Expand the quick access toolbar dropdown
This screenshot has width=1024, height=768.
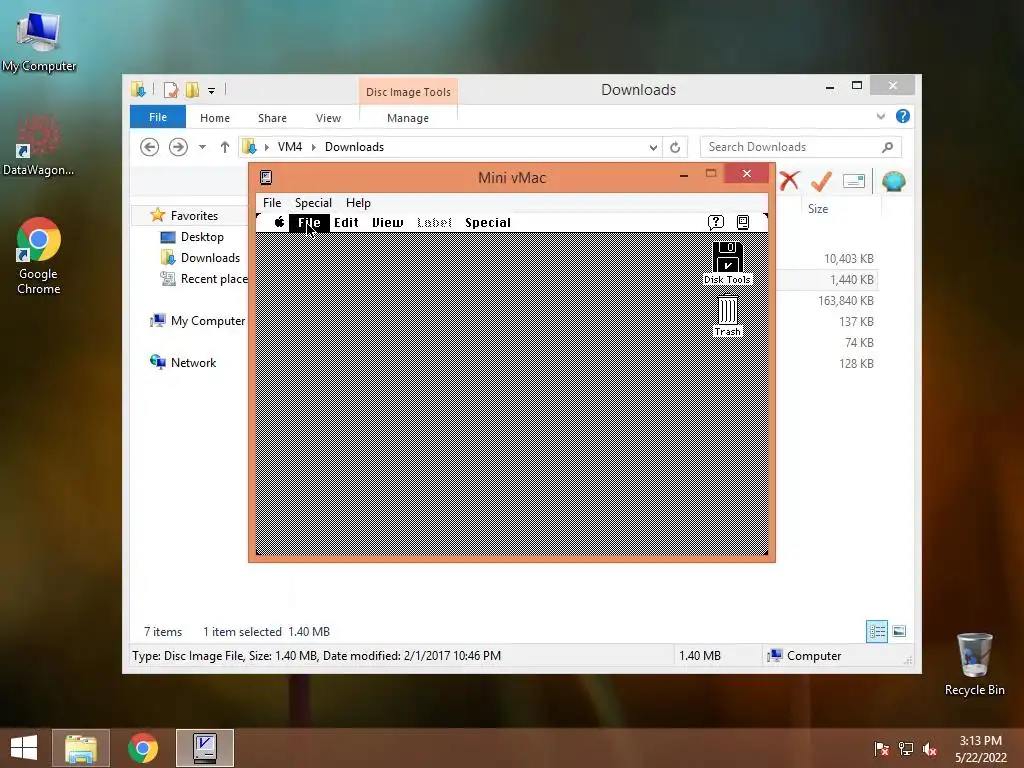coord(212,91)
